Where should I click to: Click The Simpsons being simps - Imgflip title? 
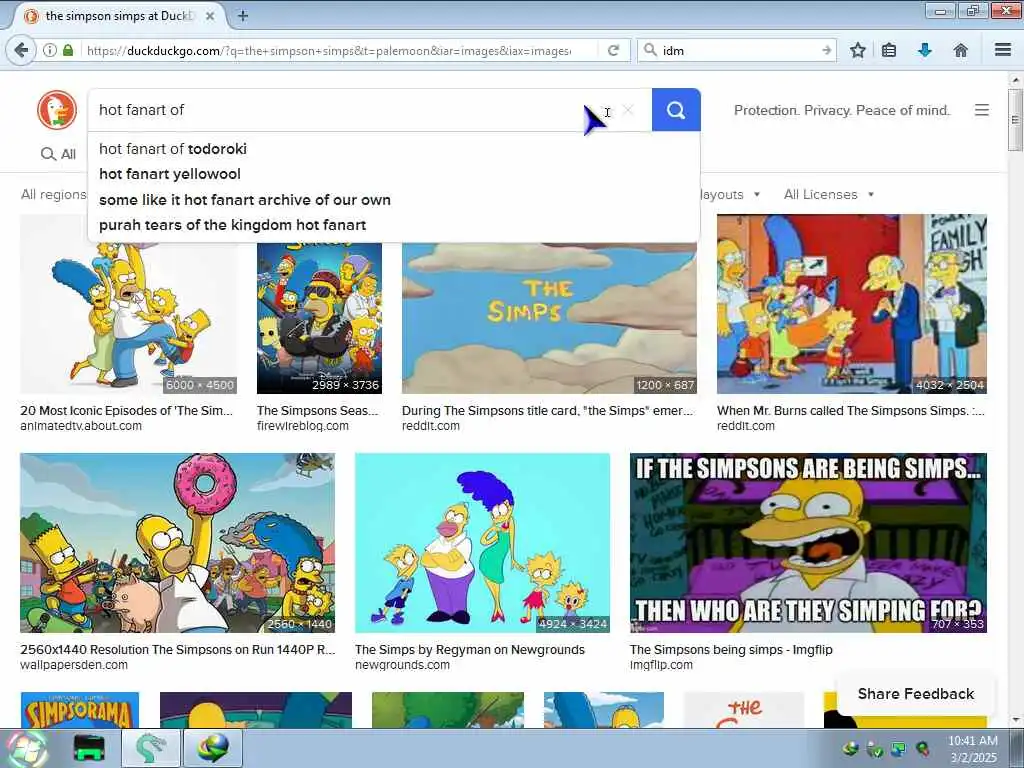coord(731,650)
